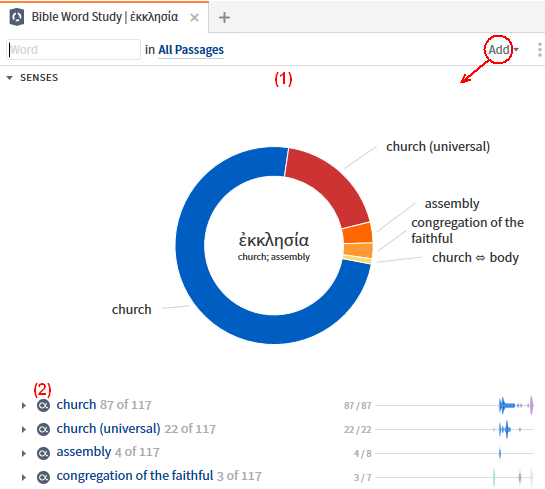Click the sense icon beside assembly

[x=43, y=453]
